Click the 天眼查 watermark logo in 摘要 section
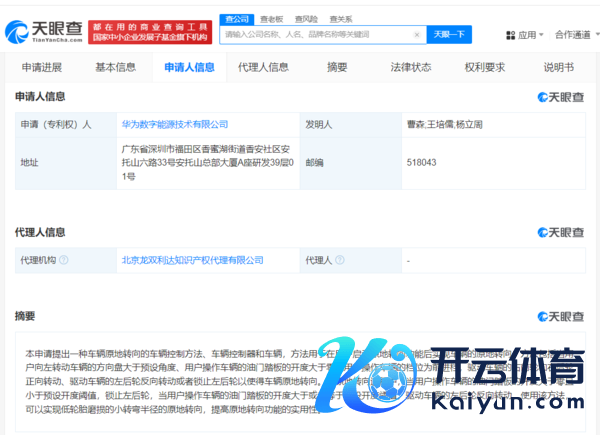 tap(560, 316)
